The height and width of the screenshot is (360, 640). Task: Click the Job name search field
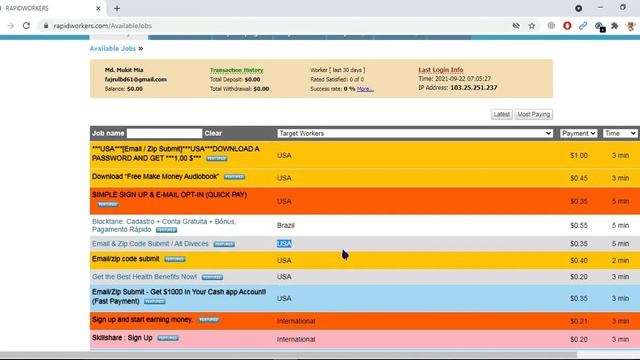tap(164, 133)
